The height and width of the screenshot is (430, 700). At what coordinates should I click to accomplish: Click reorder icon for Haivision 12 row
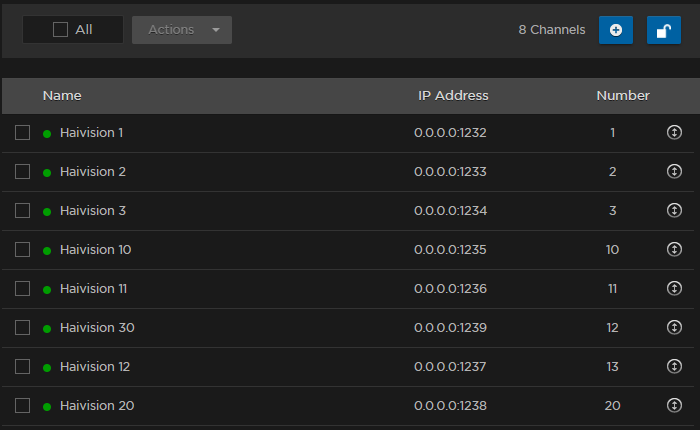[x=674, y=366]
